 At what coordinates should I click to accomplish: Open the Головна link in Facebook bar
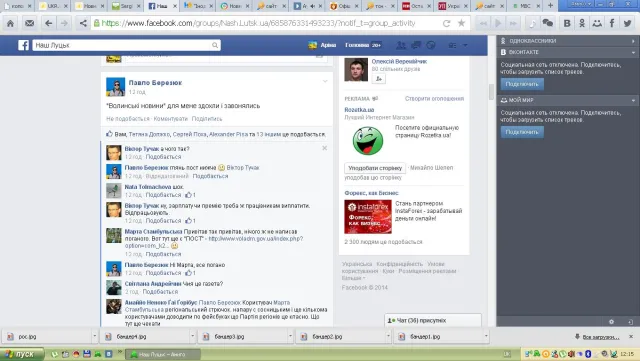(x=357, y=45)
